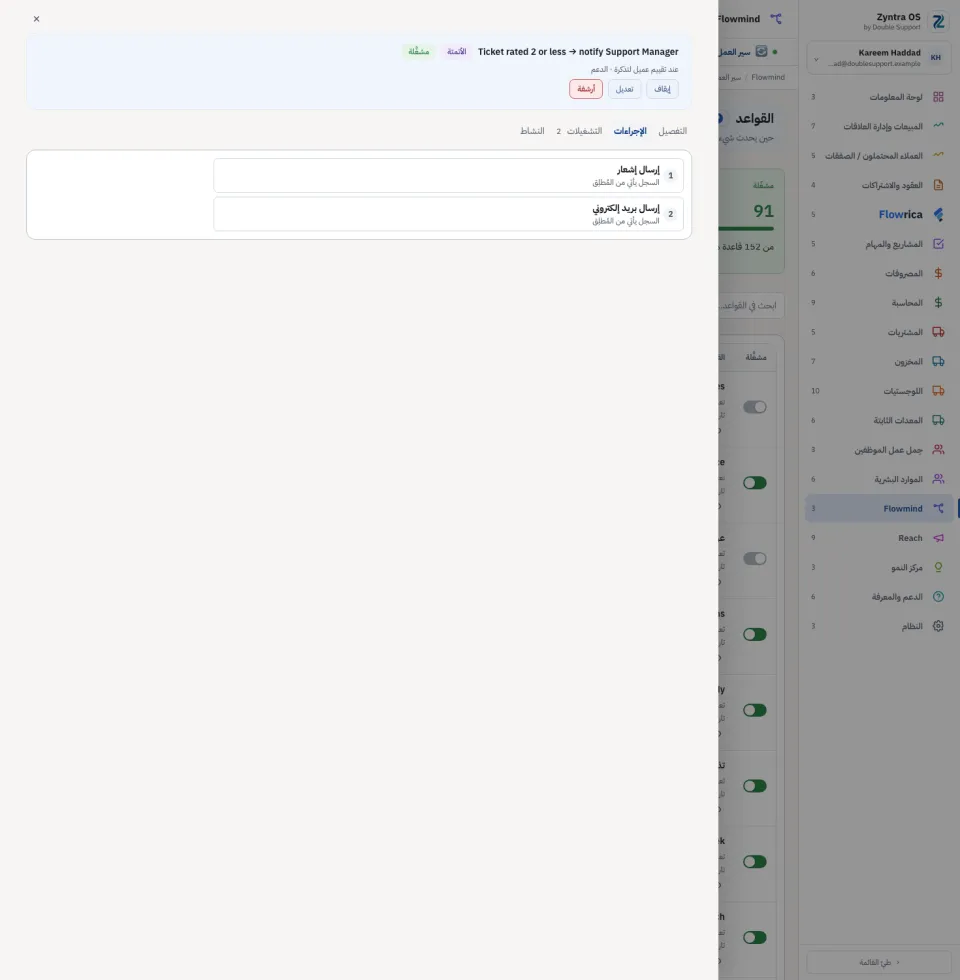Toggle rule row ending in 'ch'

point(754,937)
